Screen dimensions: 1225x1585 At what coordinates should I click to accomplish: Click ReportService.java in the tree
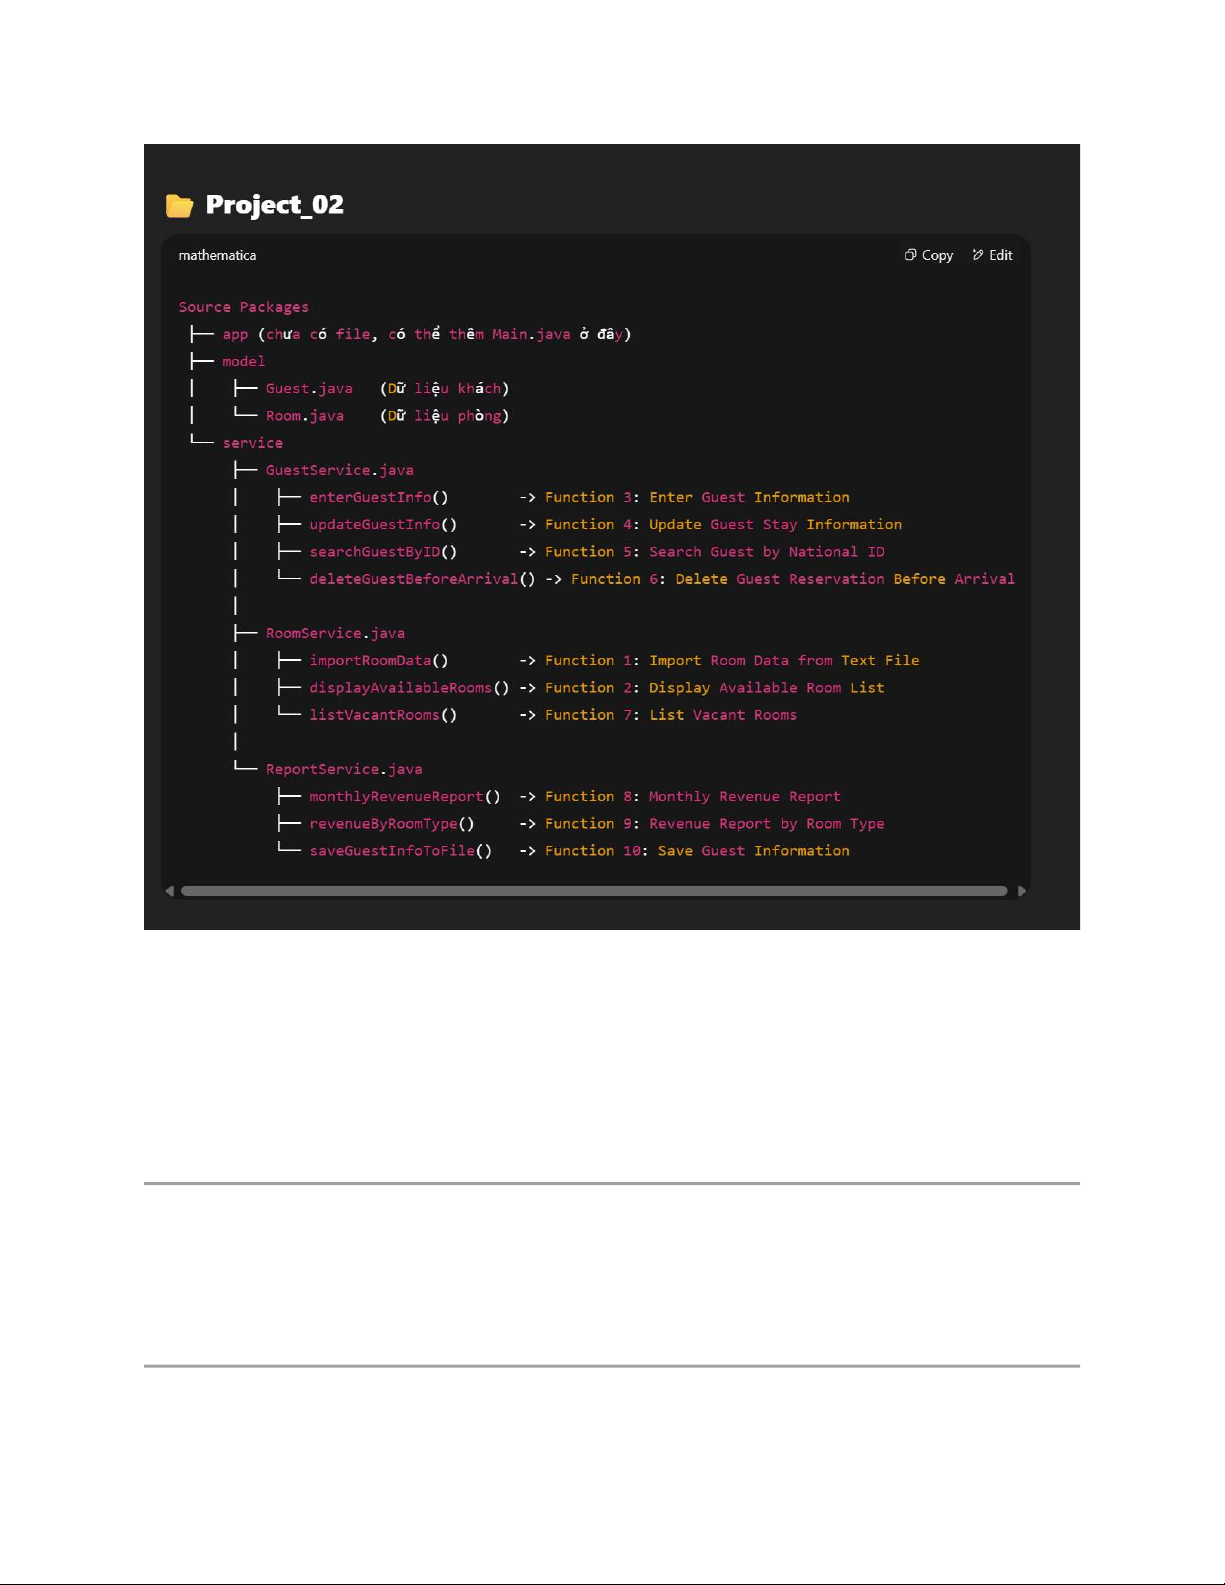click(x=343, y=769)
